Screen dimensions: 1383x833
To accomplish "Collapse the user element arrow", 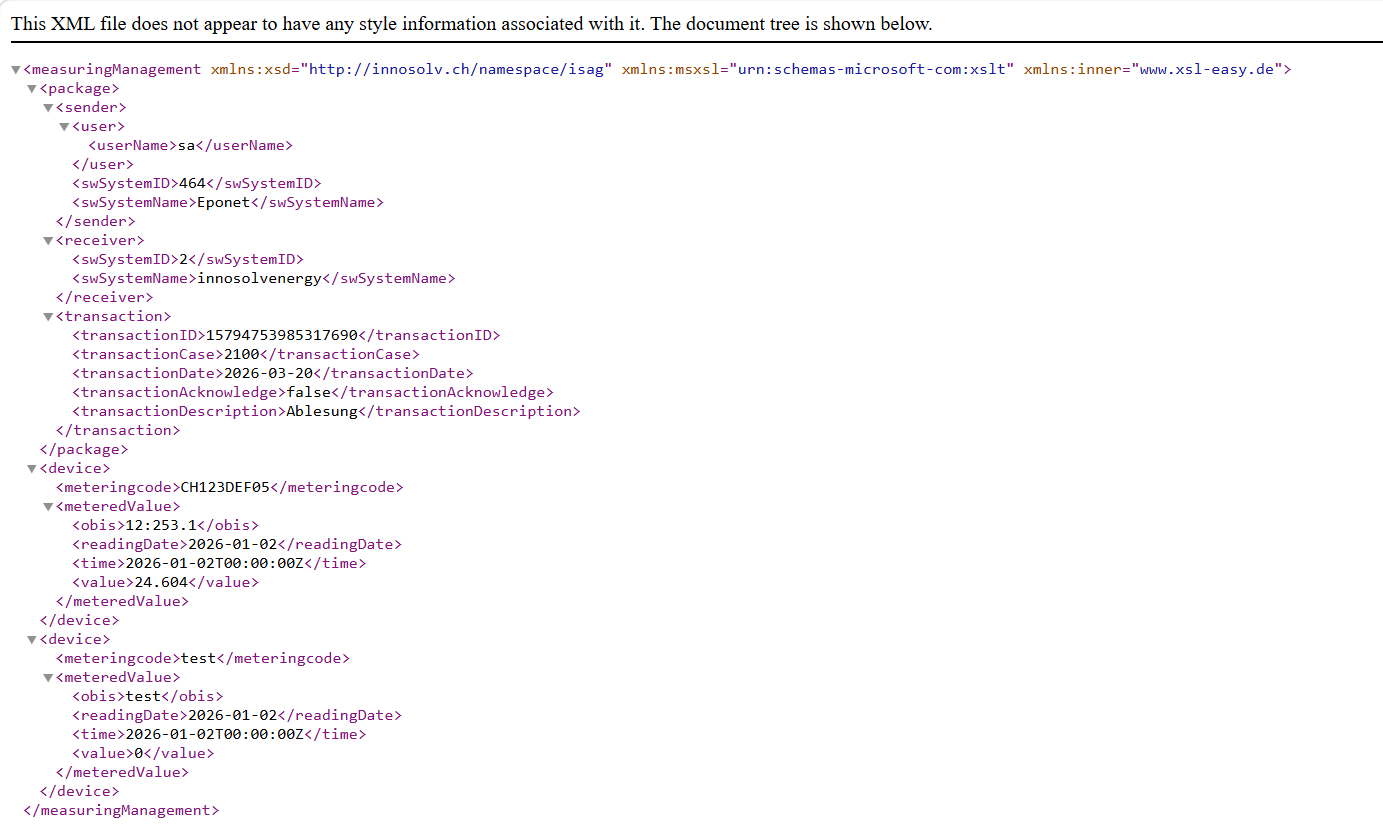I will [x=63, y=127].
